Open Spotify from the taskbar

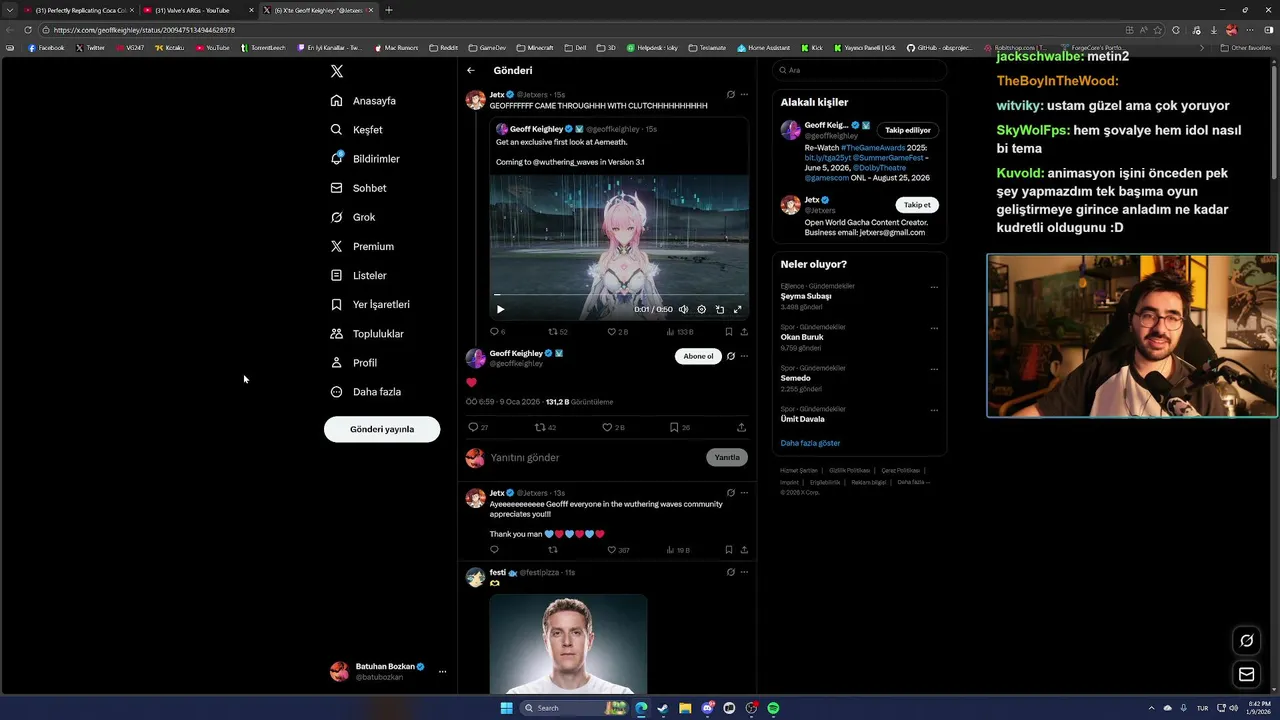[773, 708]
